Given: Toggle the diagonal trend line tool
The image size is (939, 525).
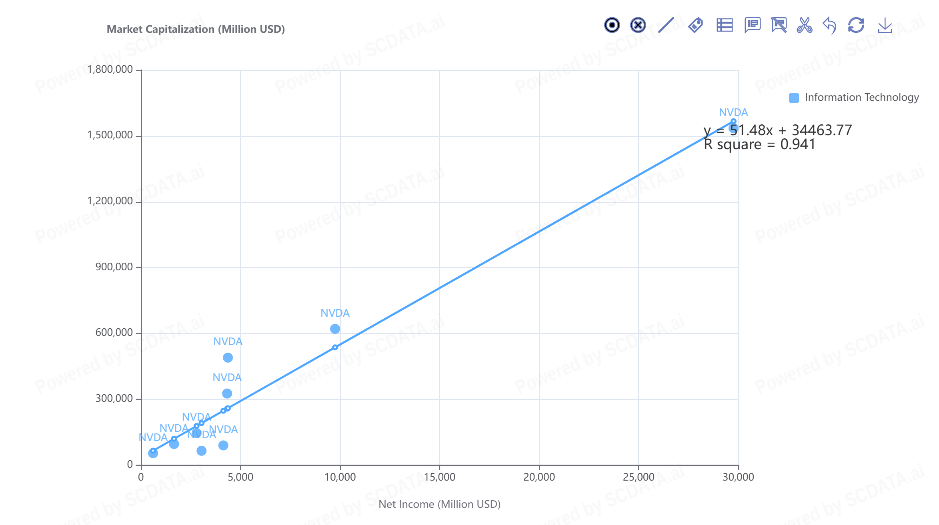Looking at the screenshot, I should click(666, 25).
